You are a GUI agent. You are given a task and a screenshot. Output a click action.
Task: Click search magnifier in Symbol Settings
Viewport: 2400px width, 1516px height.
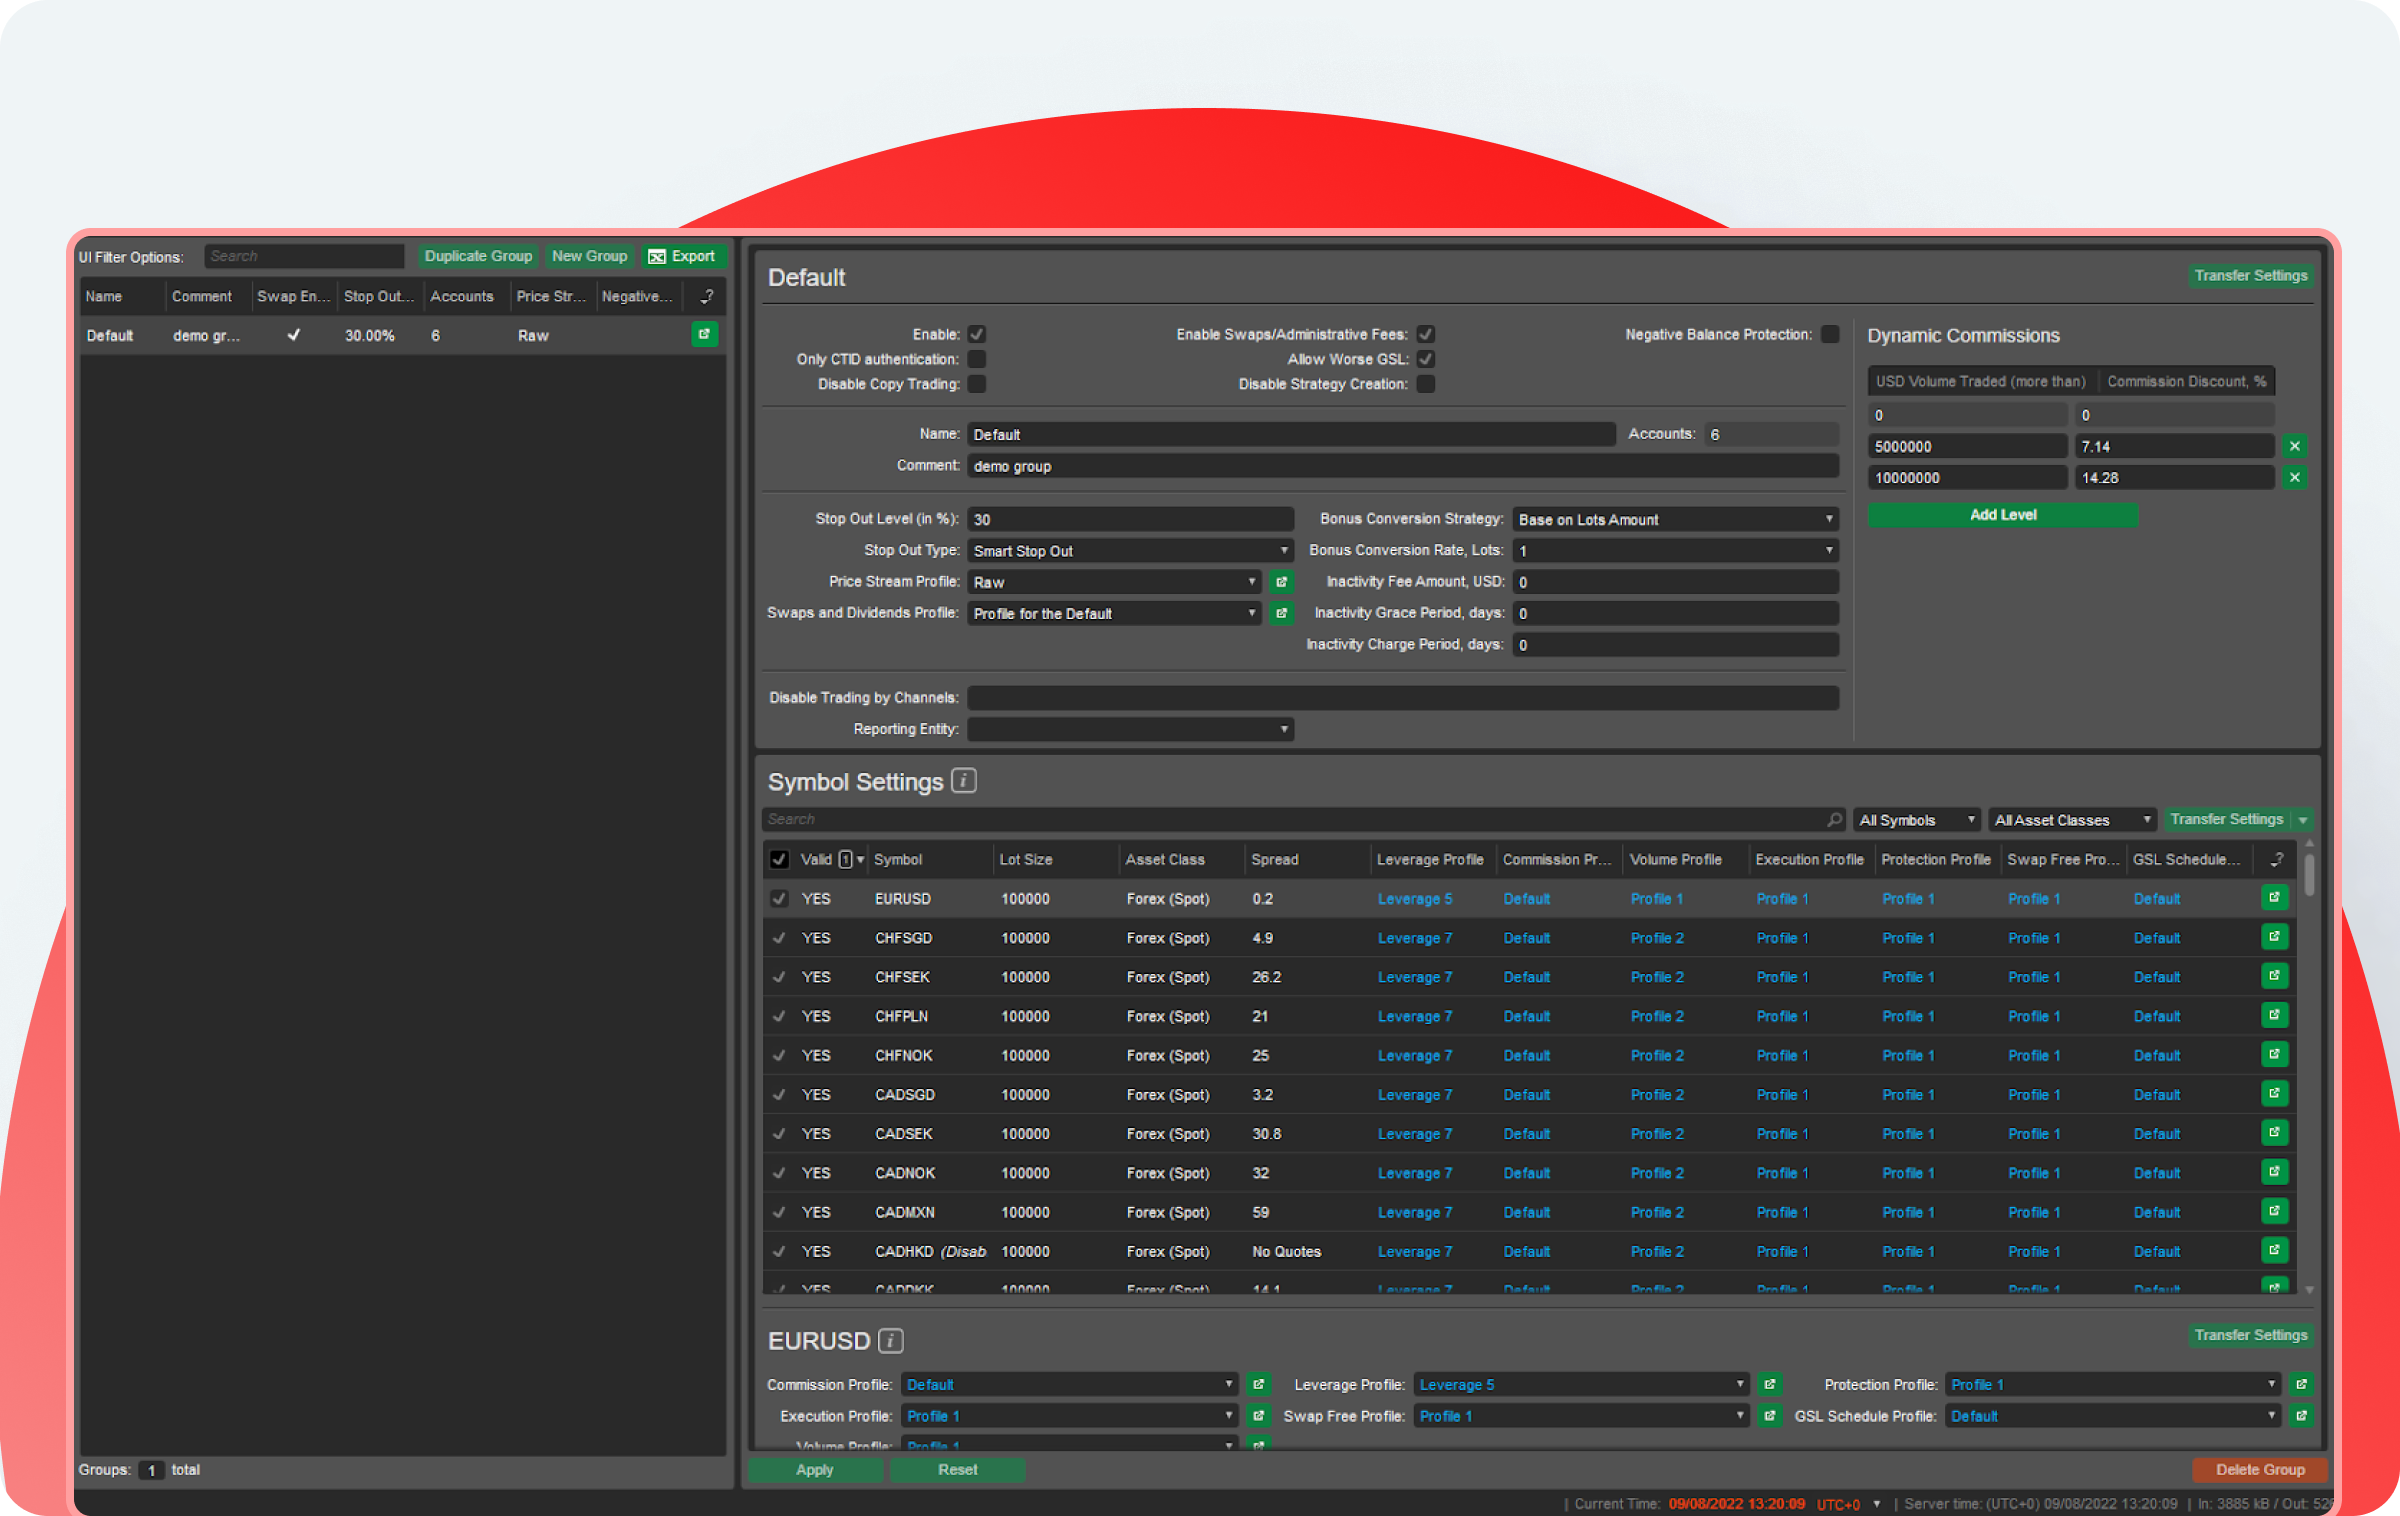coord(1834,819)
